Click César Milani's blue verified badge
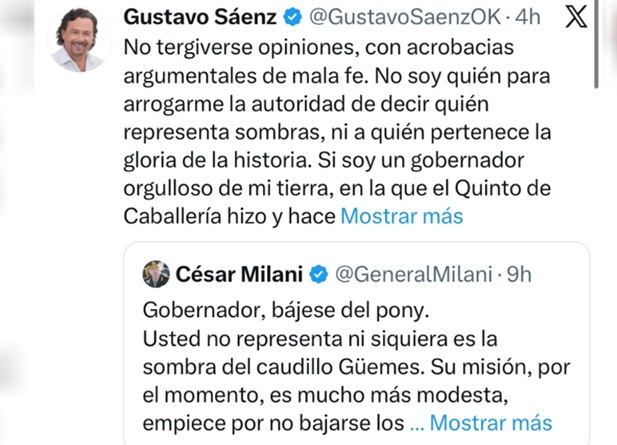Screen dimensions: 617x445 click(318, 273)
